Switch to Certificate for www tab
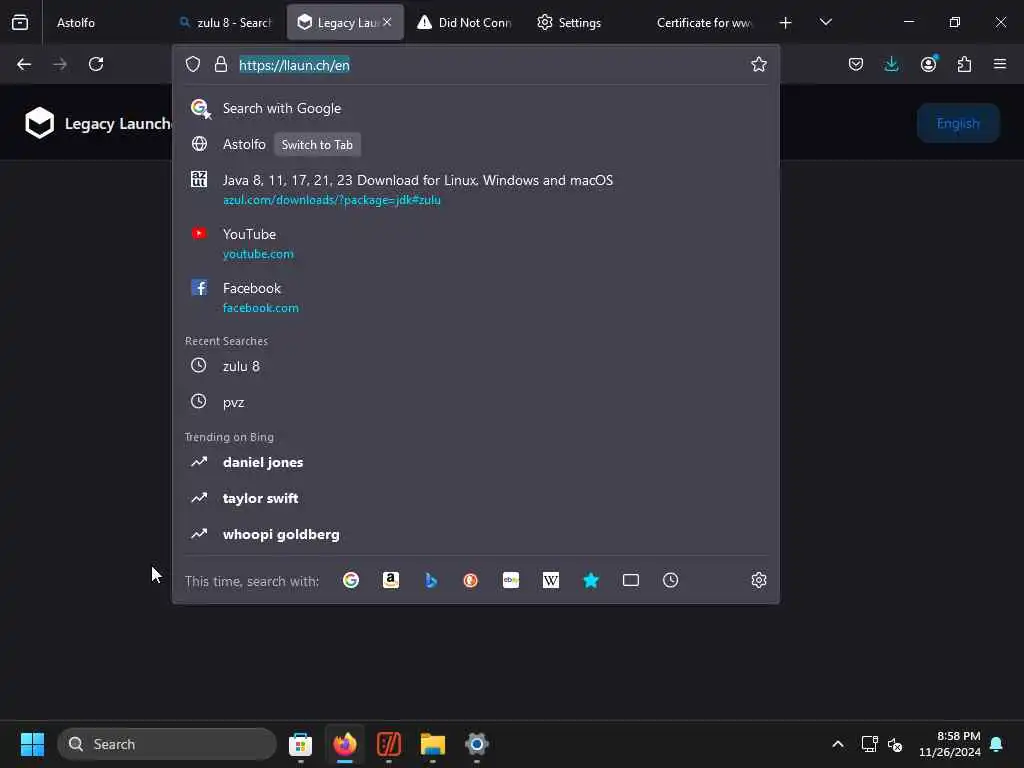1024x768 pixels. 704,22
